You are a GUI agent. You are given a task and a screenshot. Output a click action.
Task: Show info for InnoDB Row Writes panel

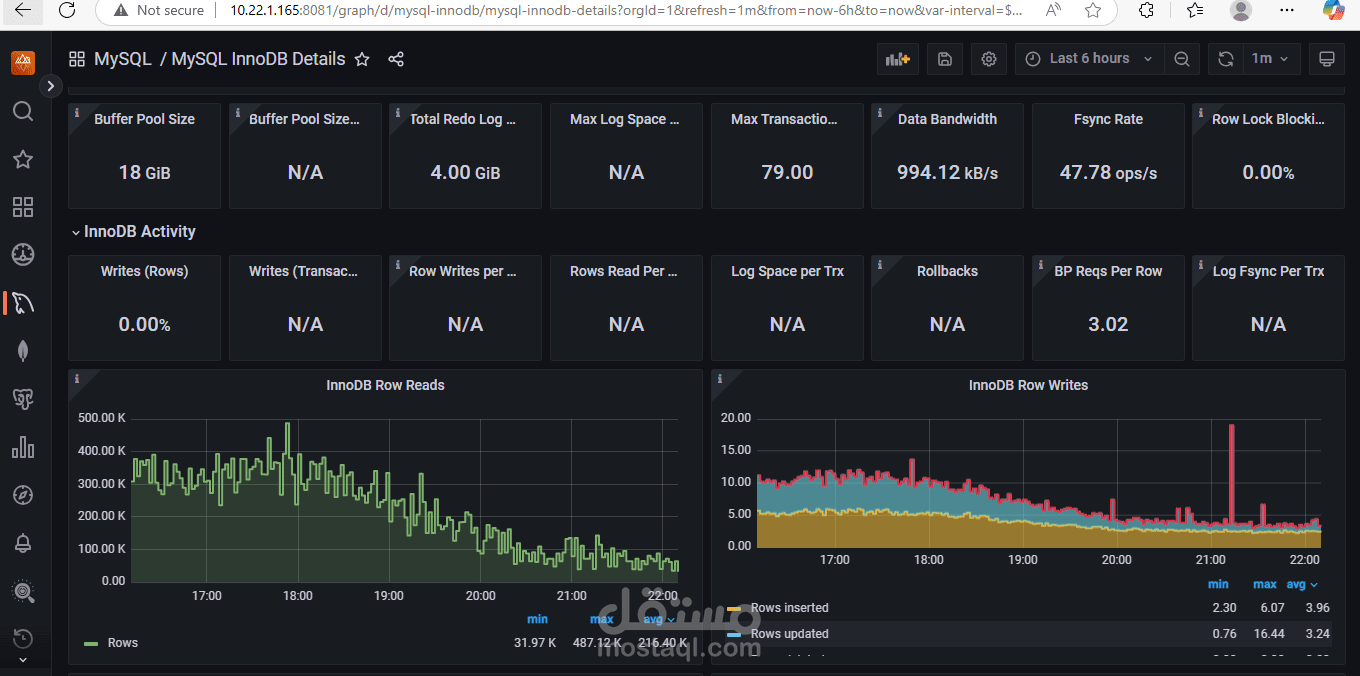720,379
